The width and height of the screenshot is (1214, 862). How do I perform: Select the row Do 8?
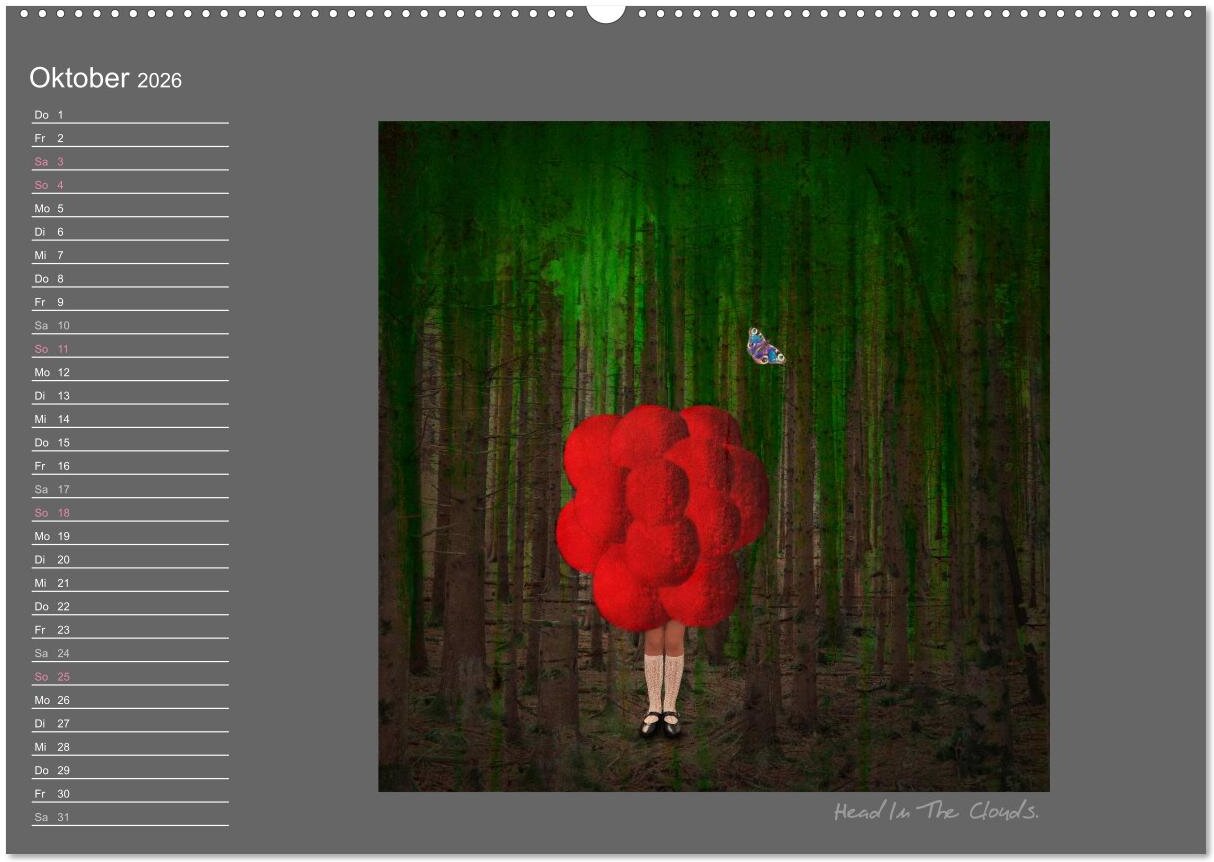coord(130,278)
